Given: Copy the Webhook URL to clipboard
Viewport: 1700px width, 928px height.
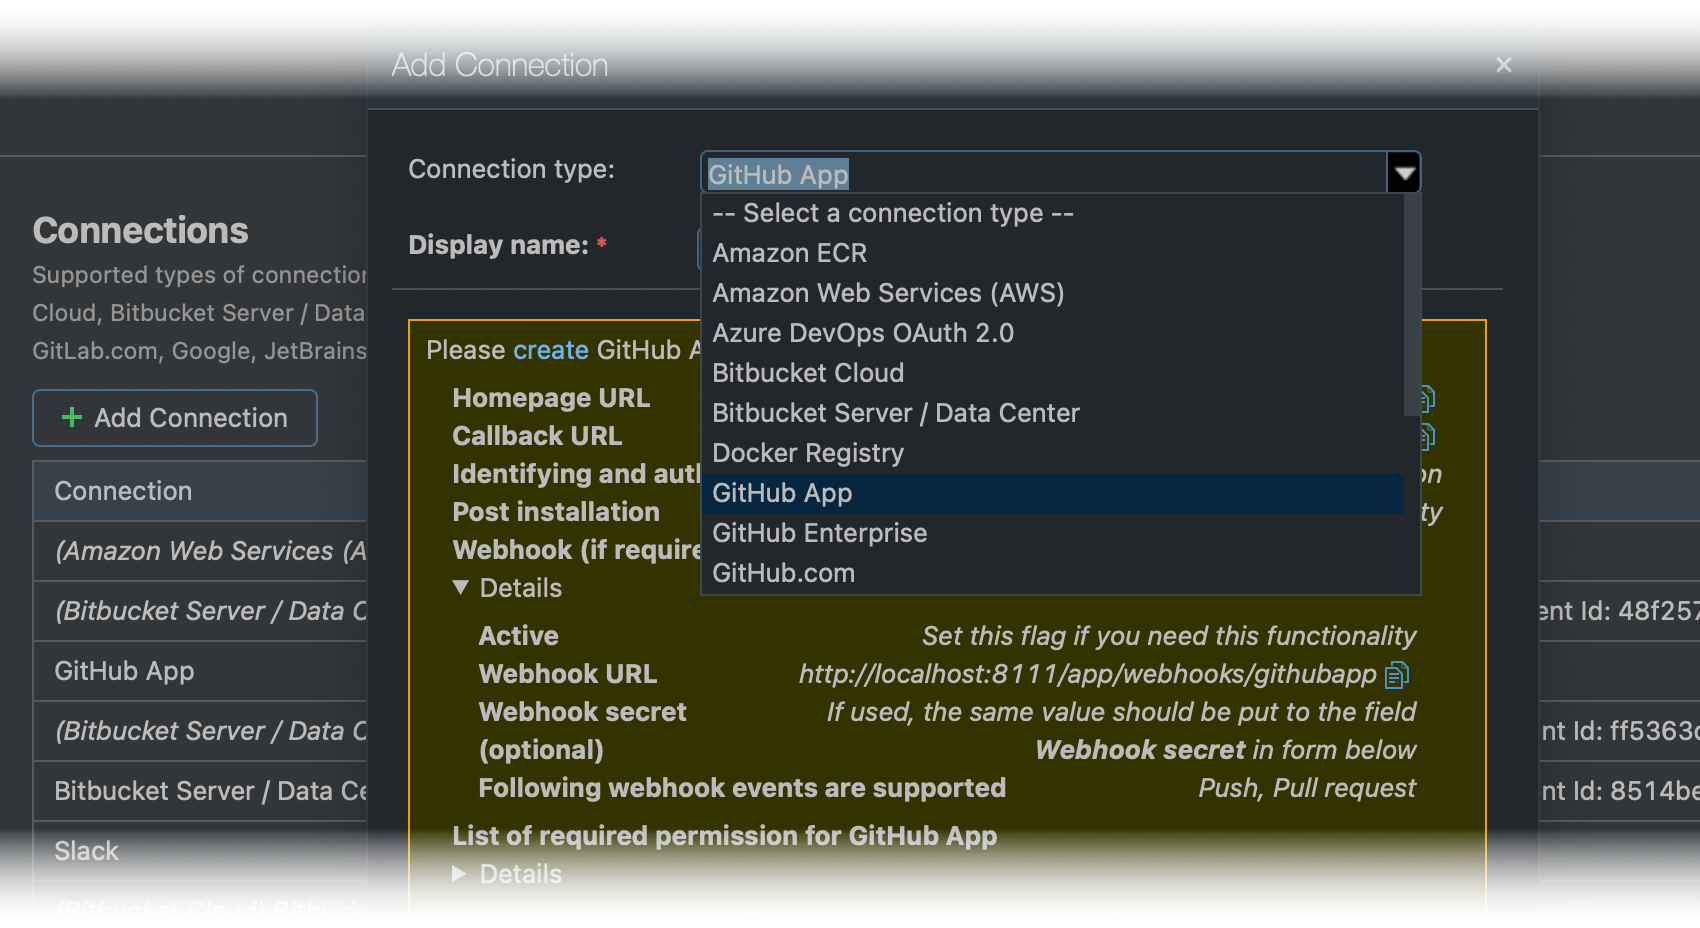Looking at the screenshot, I should point(1397,675).
